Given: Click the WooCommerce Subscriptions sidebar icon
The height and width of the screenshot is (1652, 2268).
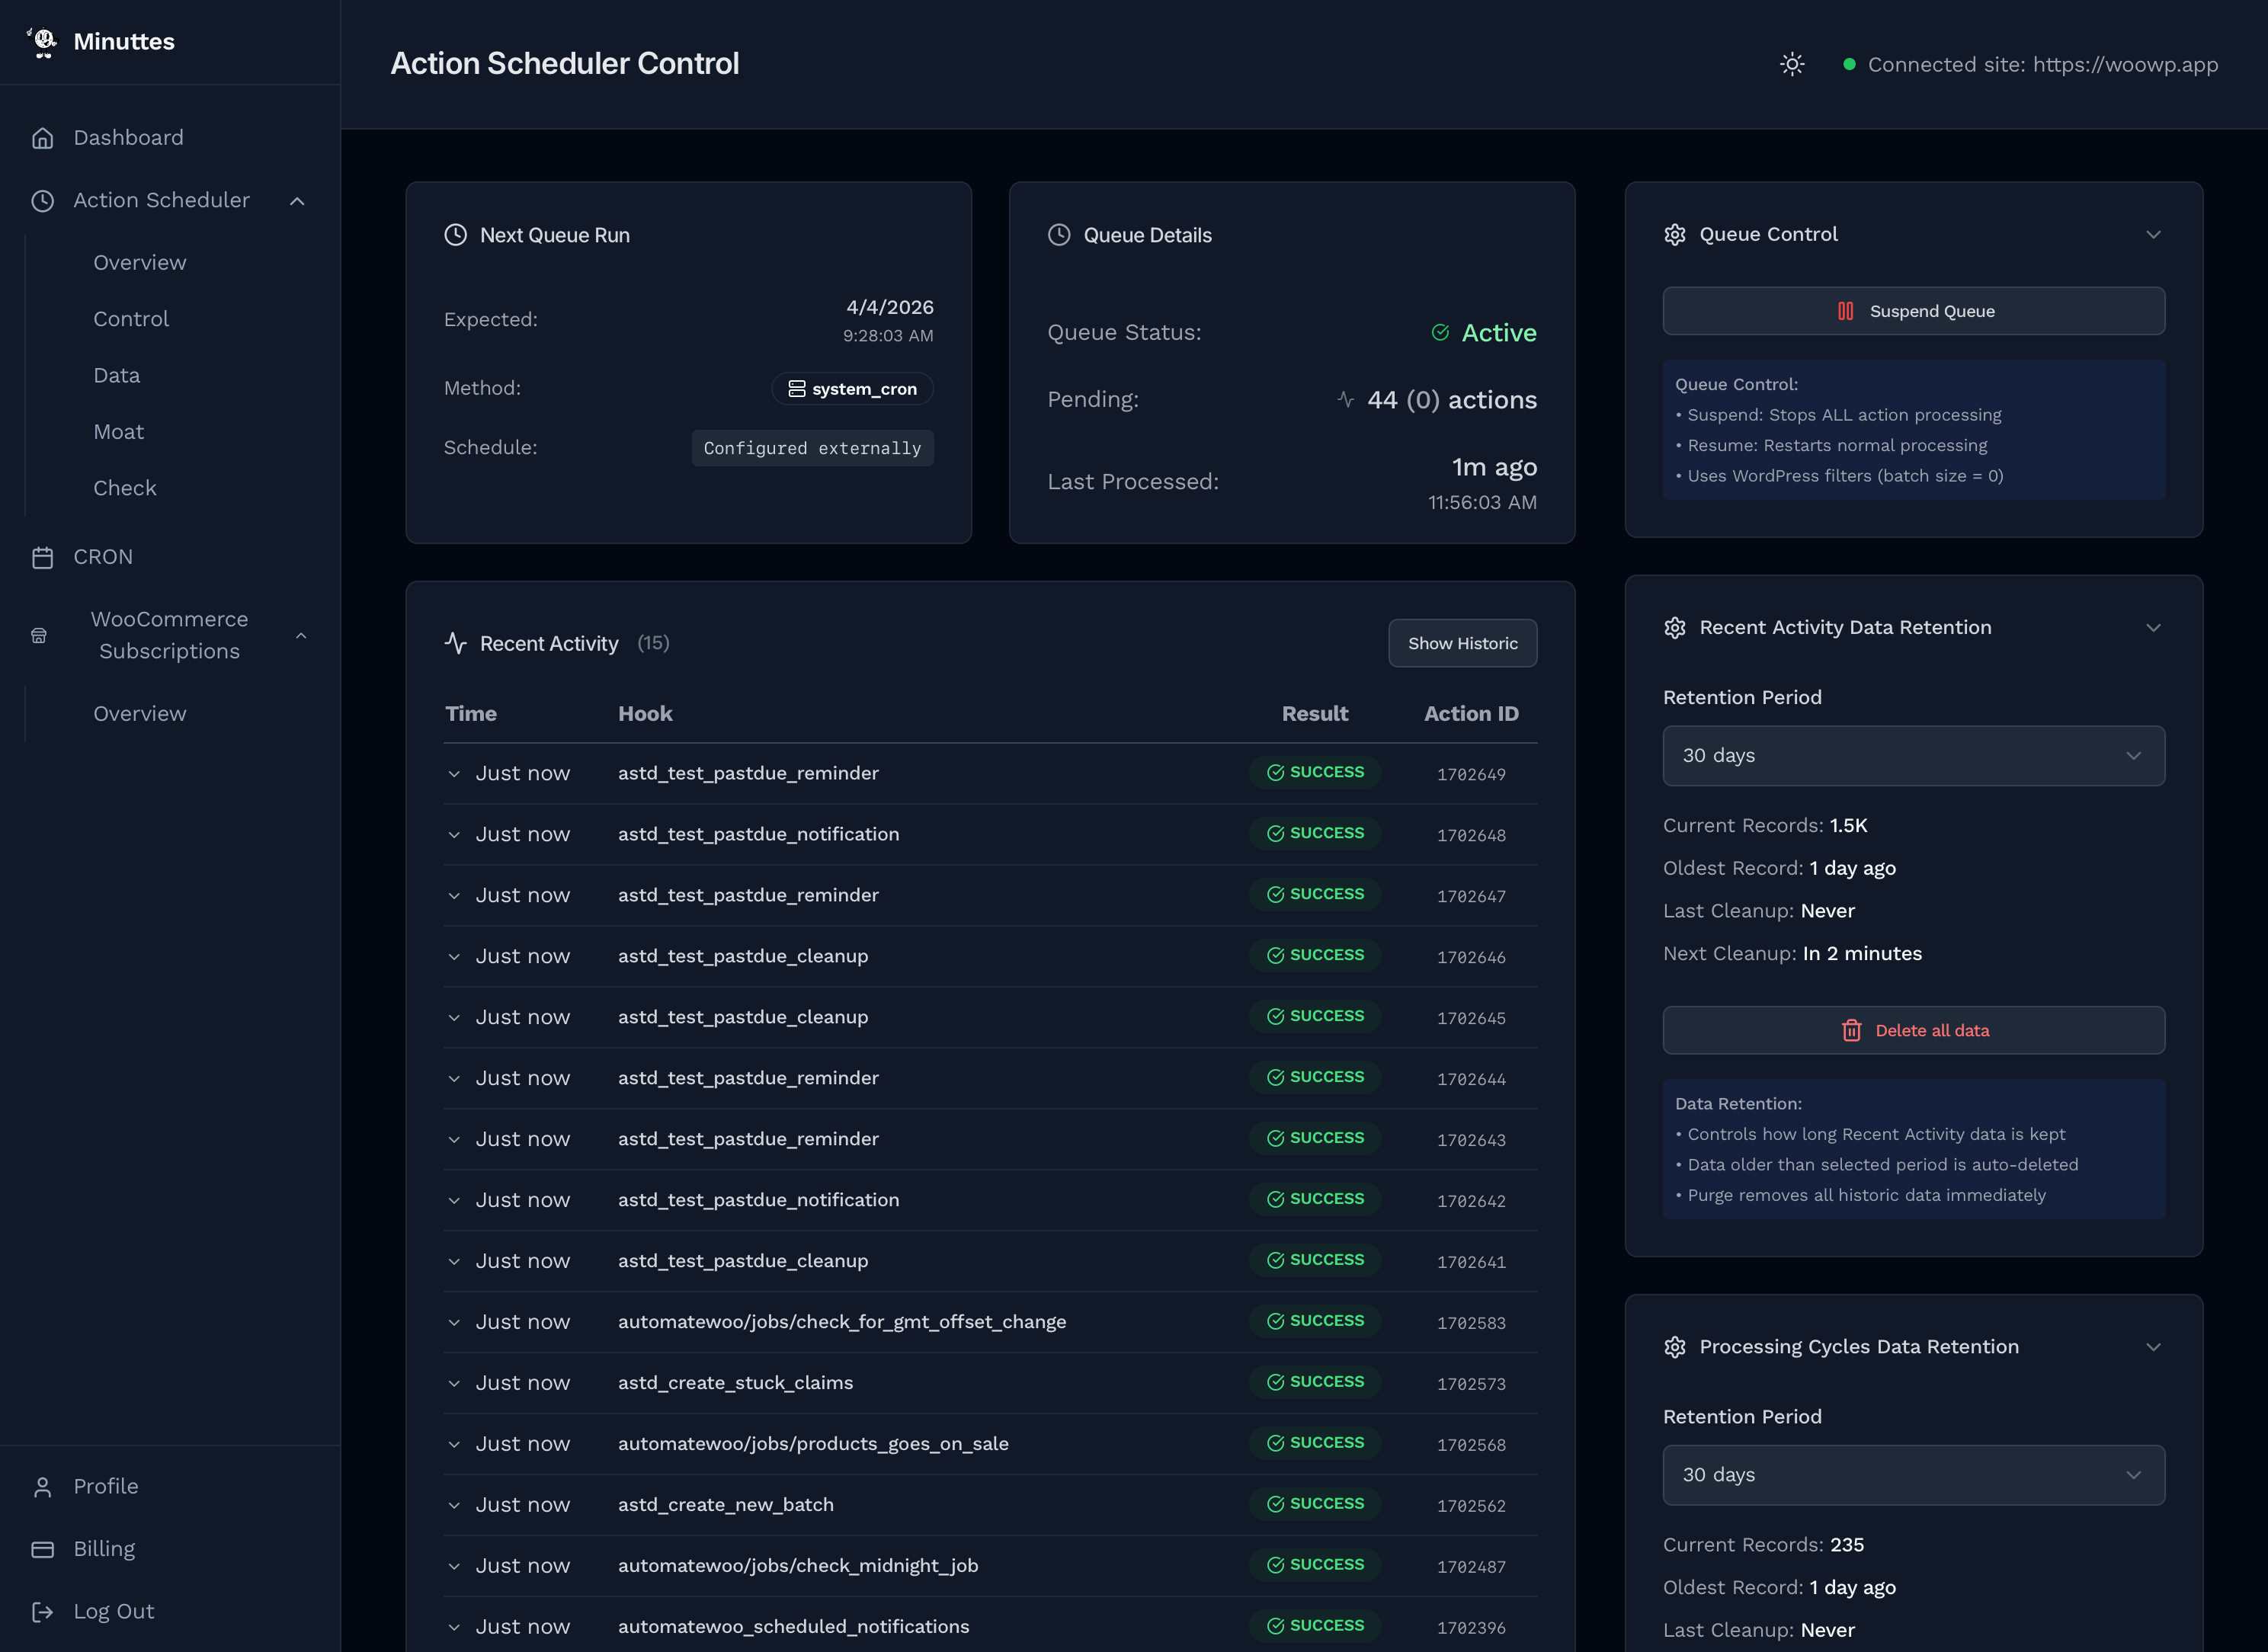Looking at the screenshot, I should click(38, 634).
